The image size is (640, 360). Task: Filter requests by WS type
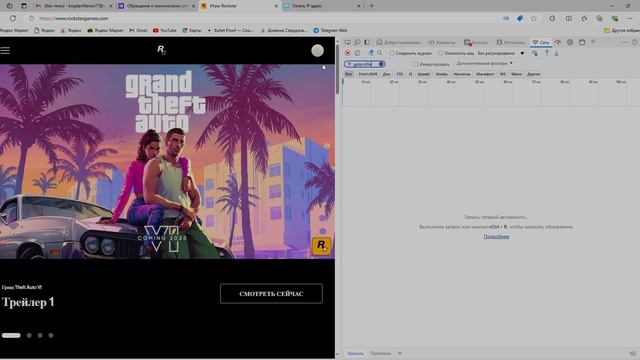point(502,74)
